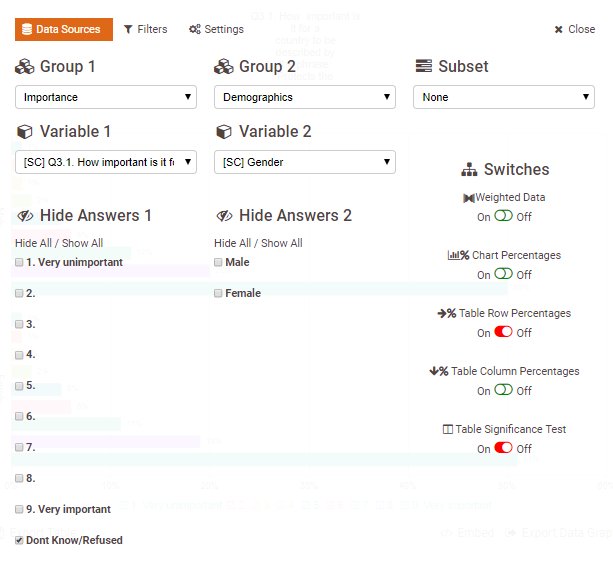
Task: Toggle the Table Row Percentages switch
Action: tap(503, 332)
